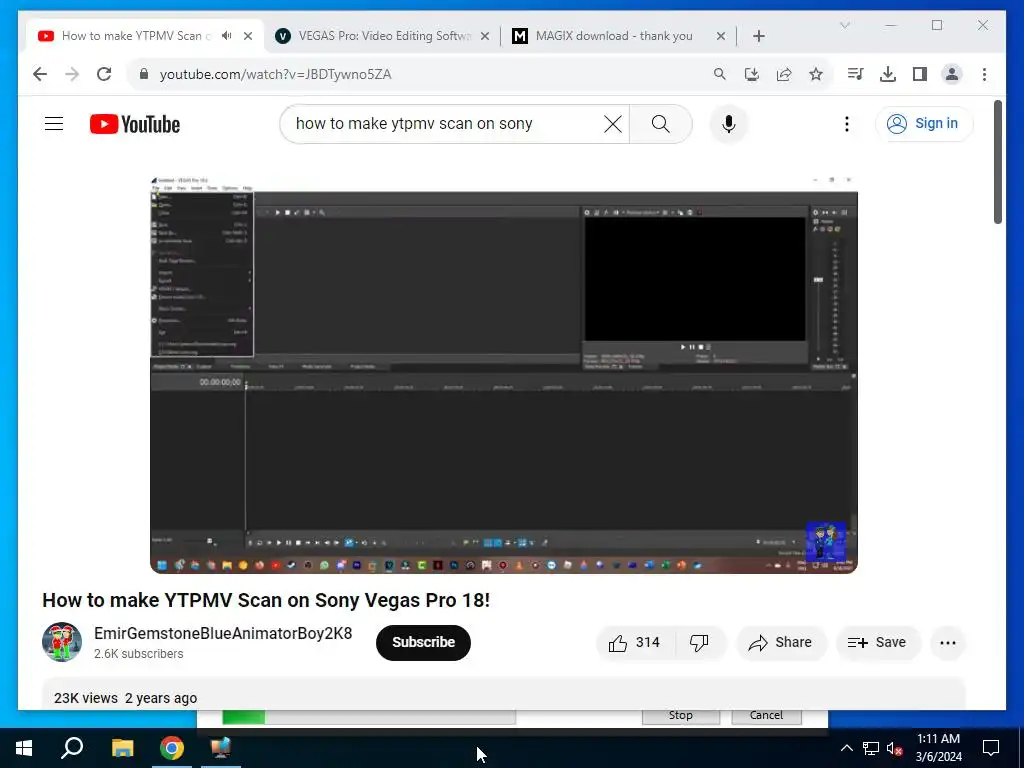Bookmark this page with the star

tap(816, 74)
